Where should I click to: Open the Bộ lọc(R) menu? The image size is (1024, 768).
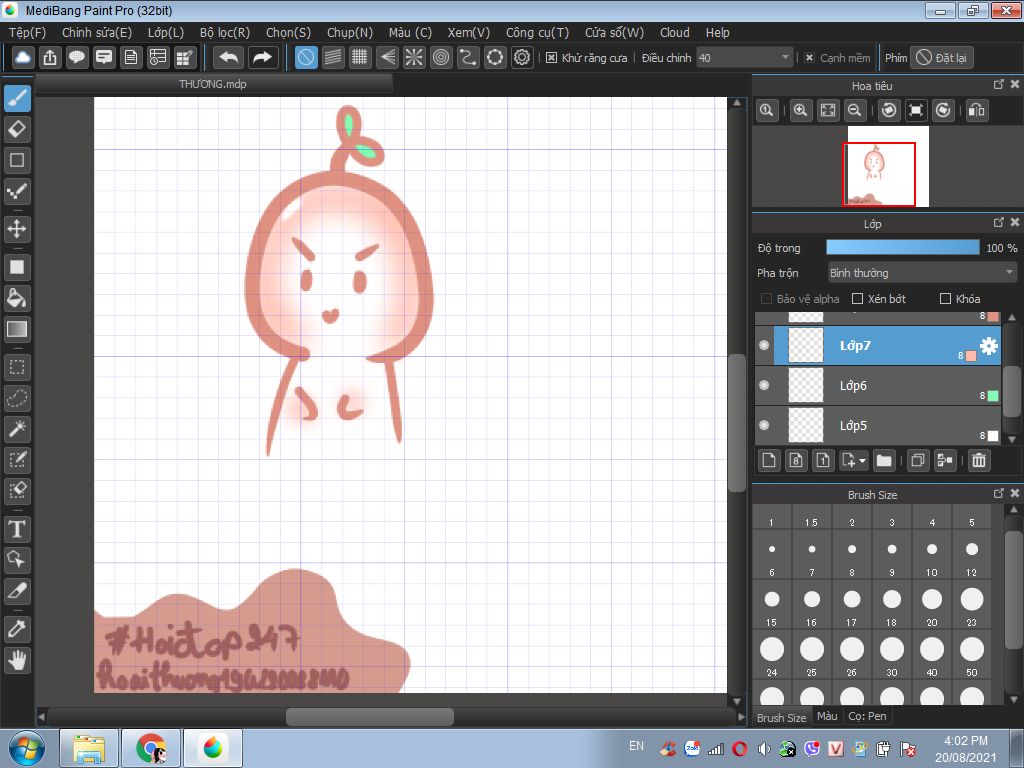tap(224, 33)
